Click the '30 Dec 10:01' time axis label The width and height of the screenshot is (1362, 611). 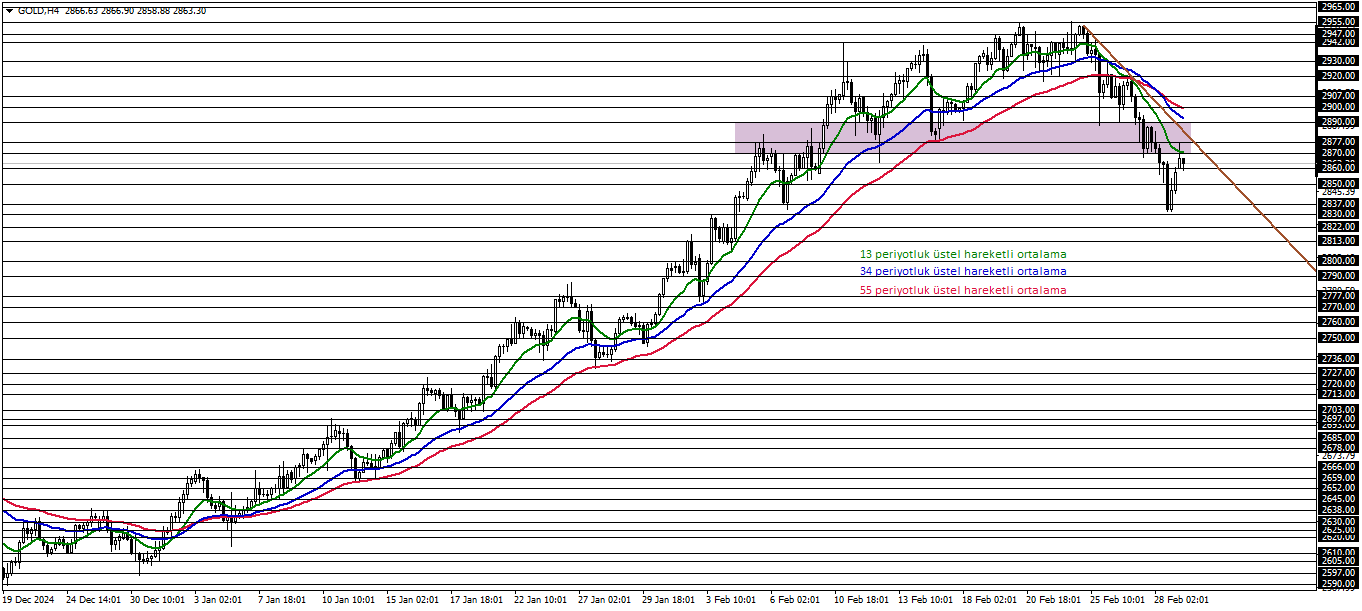coord(157,600)
